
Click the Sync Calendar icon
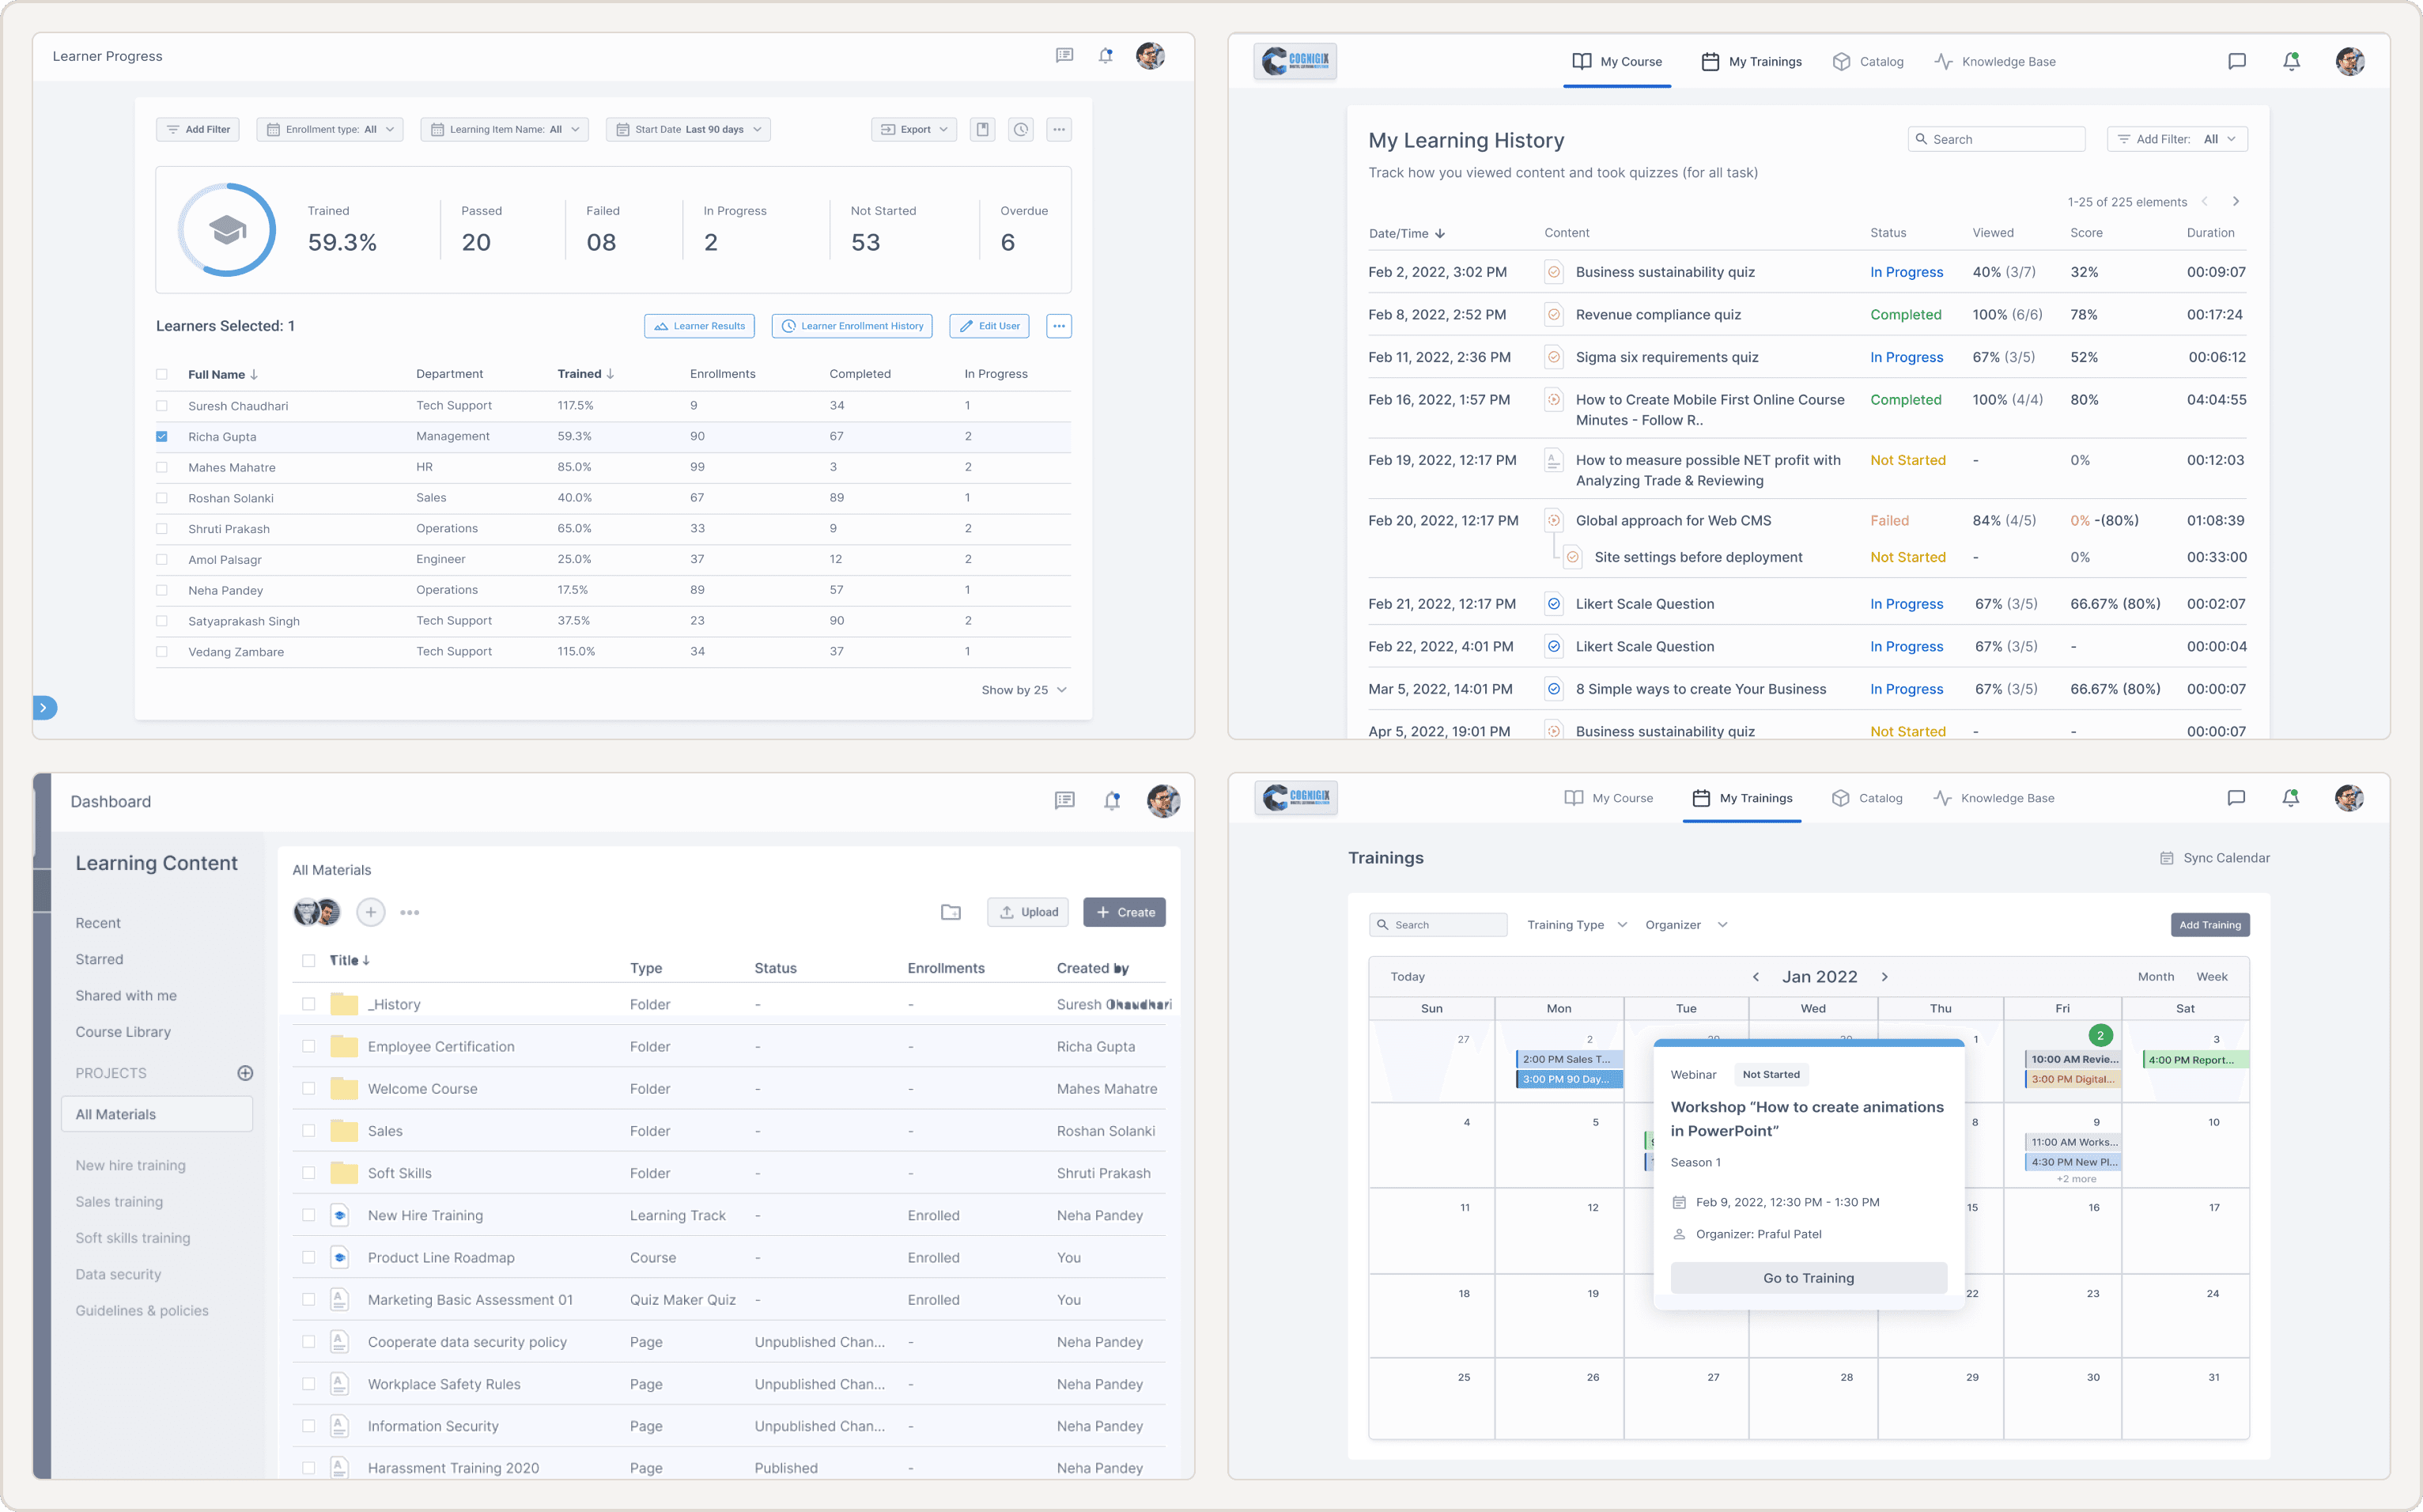pos(2166,858)
